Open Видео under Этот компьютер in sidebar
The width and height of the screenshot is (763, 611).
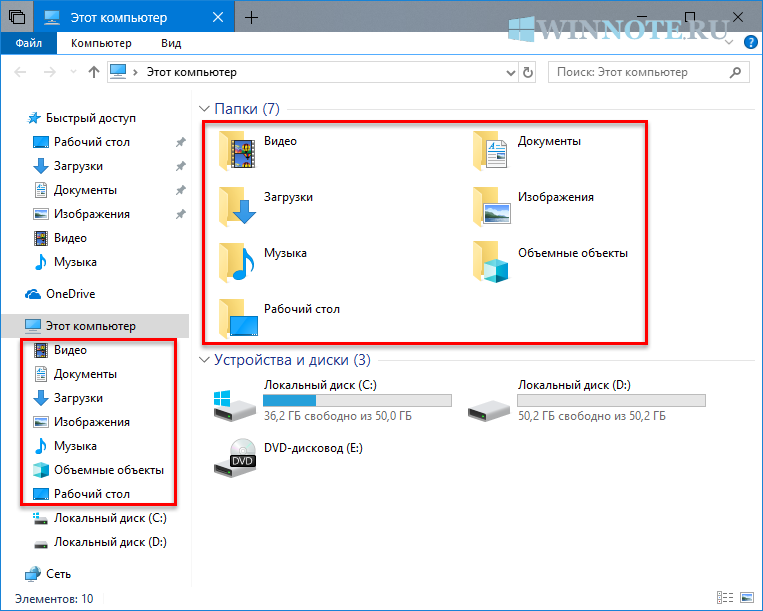[x=60, y=350]
